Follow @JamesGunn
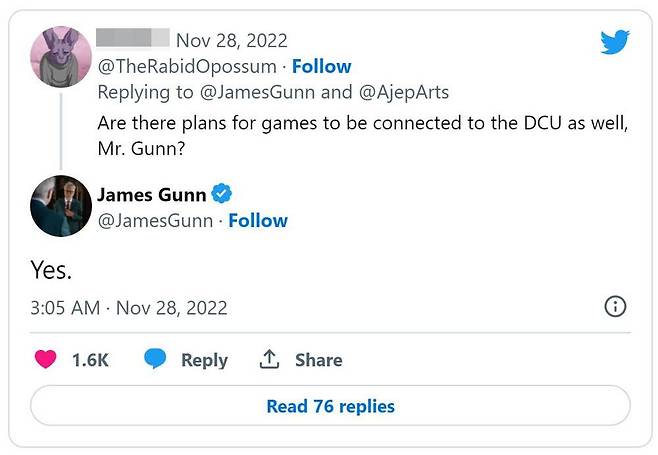The height and width of the screenshot is (455, 658). tap(258, 220)
